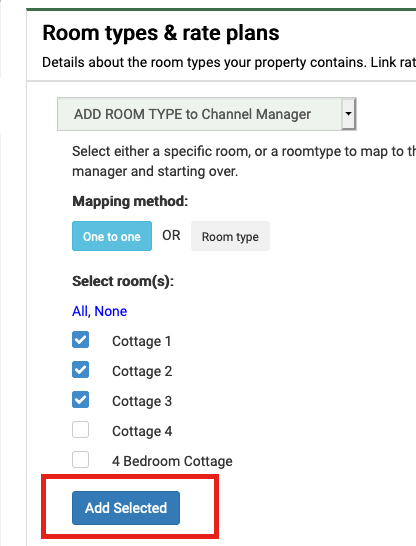Viewport: 416px width, 546px height.
Task: Click the arrow on the room type selector
Action: tap(348, 114)
